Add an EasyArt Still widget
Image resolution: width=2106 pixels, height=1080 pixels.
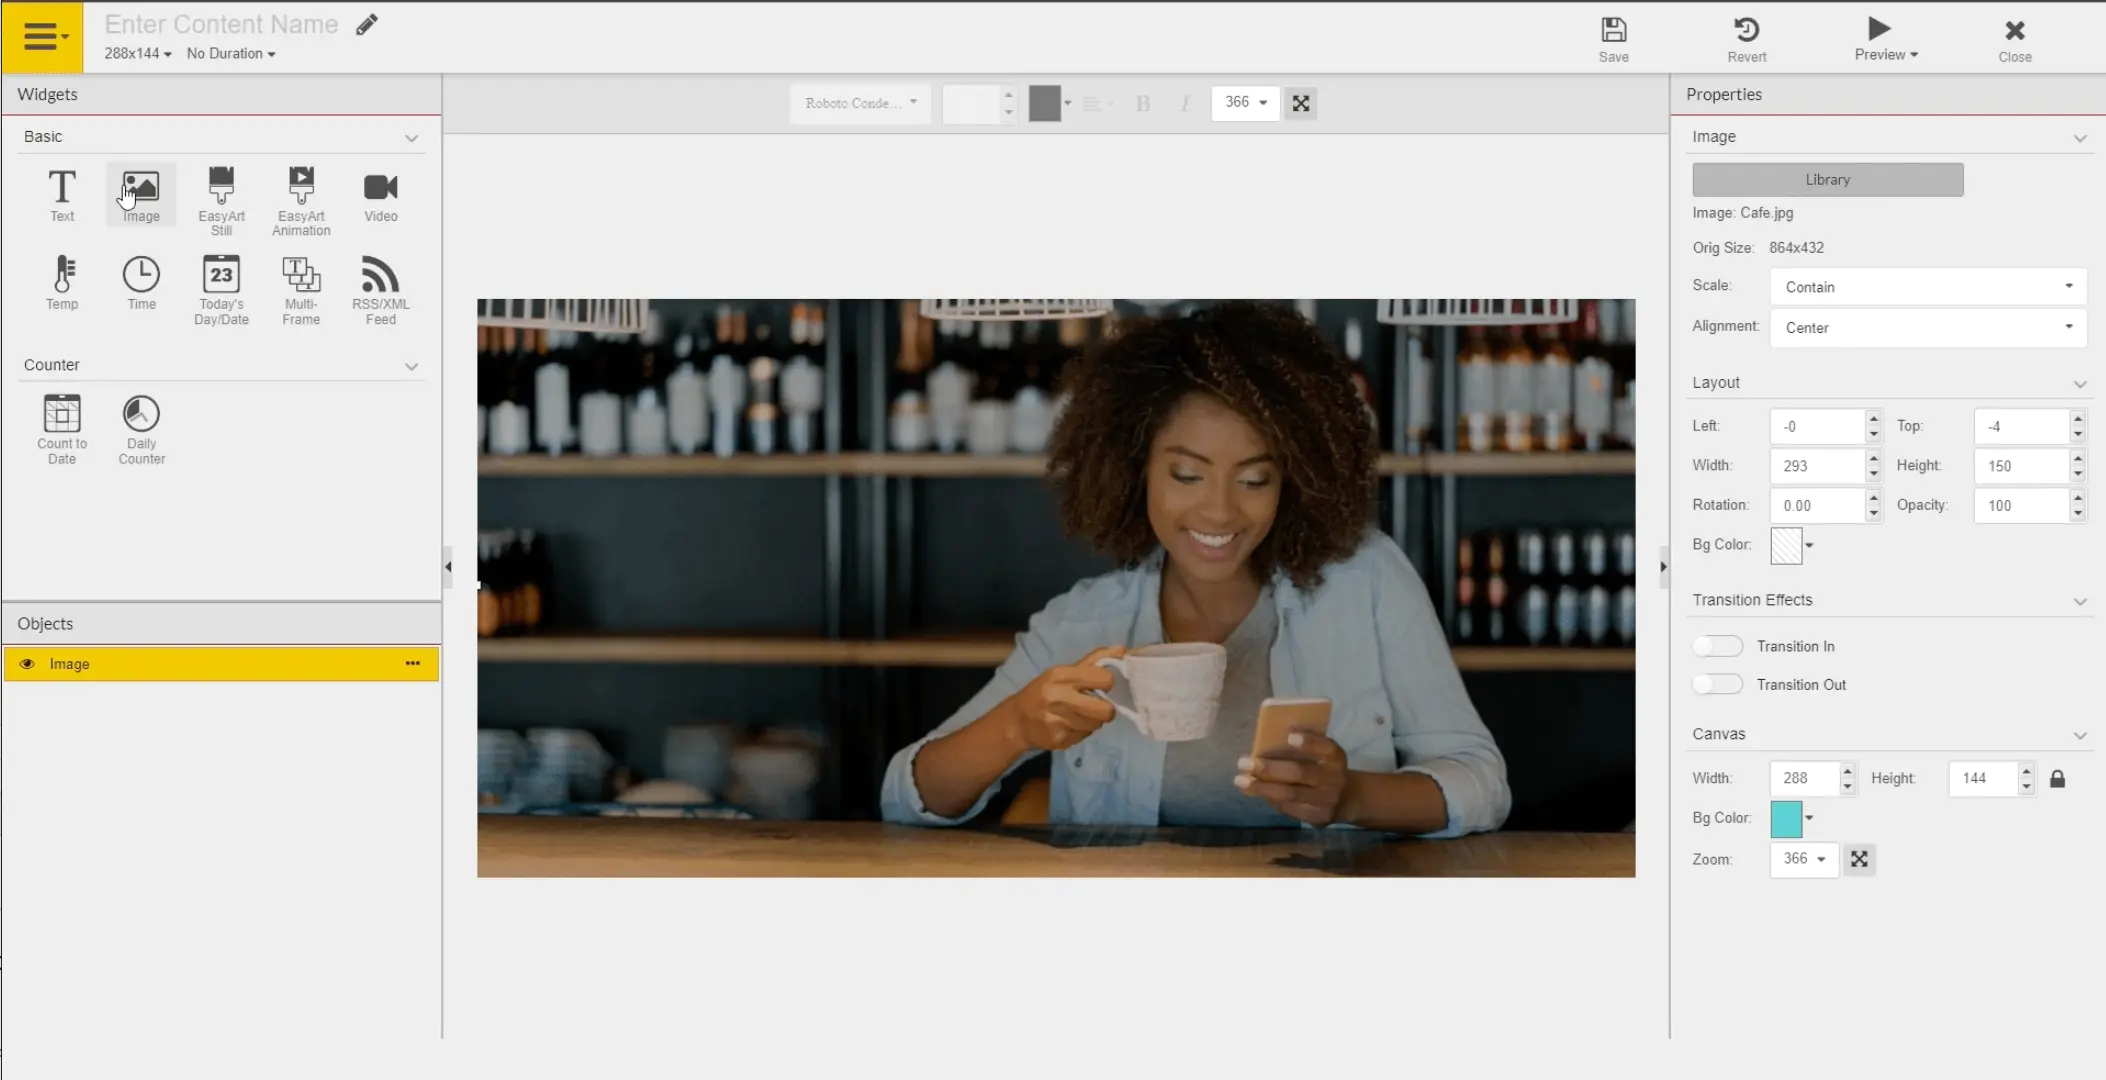coord(221,200)
